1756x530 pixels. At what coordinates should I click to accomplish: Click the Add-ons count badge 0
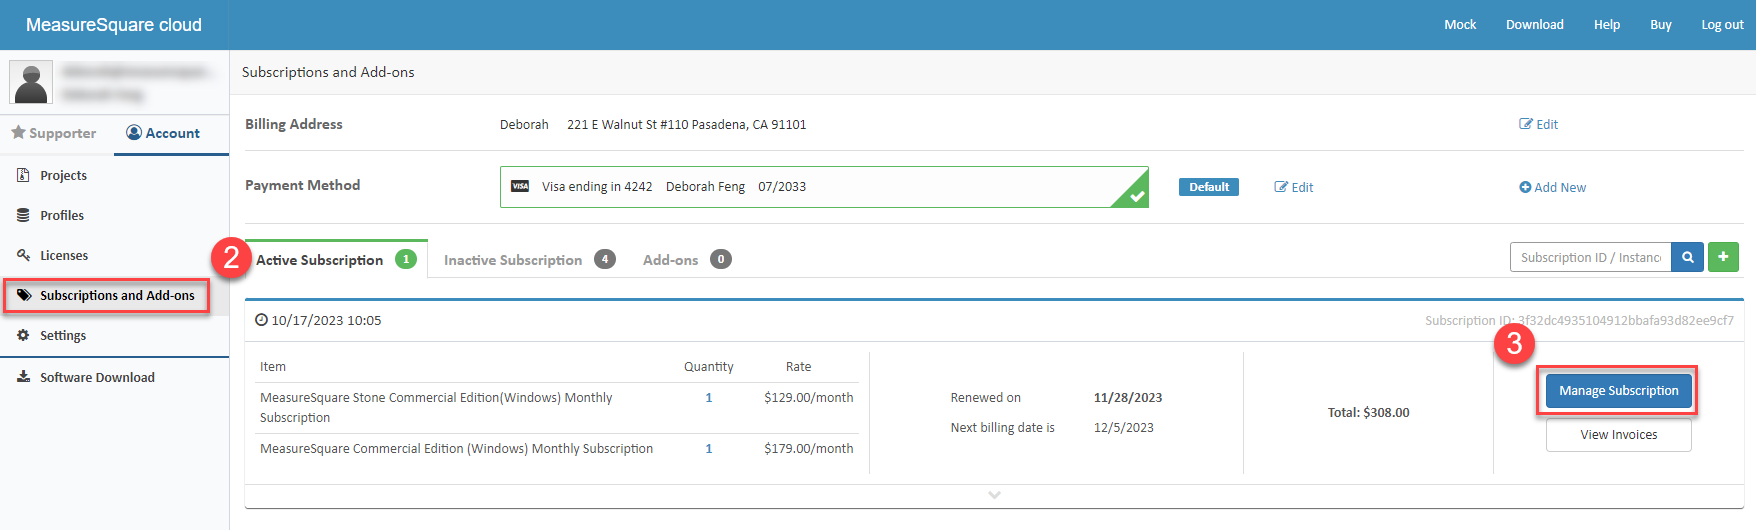pos(721,259)
